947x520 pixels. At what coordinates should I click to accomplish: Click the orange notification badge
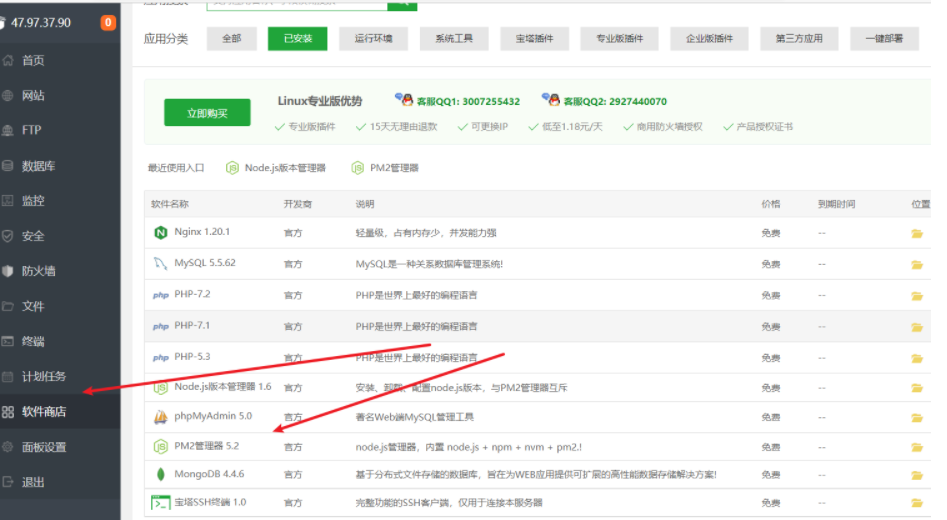(x=108, y=23)
